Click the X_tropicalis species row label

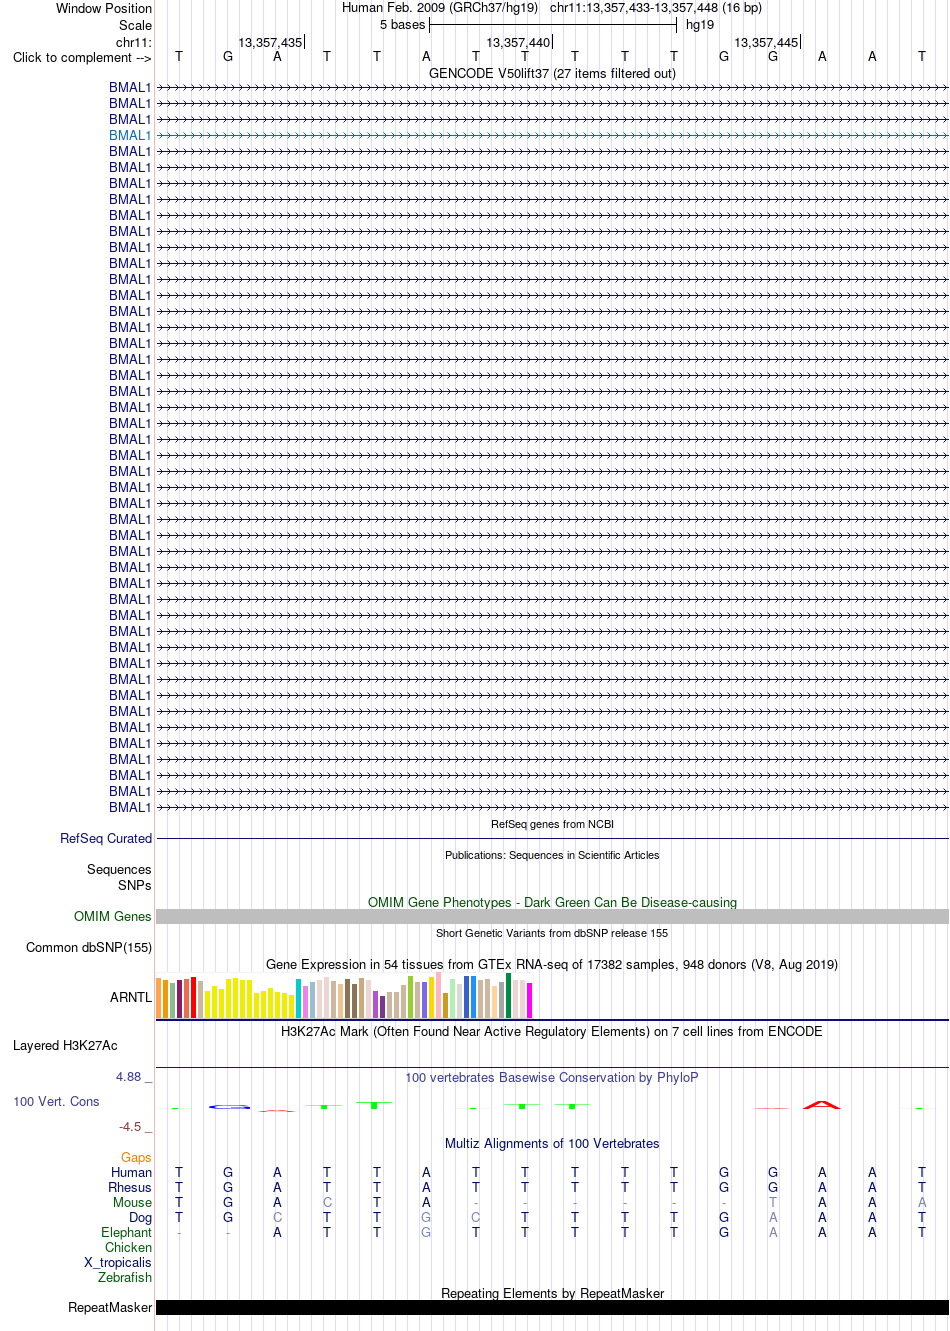(118, 1262)
